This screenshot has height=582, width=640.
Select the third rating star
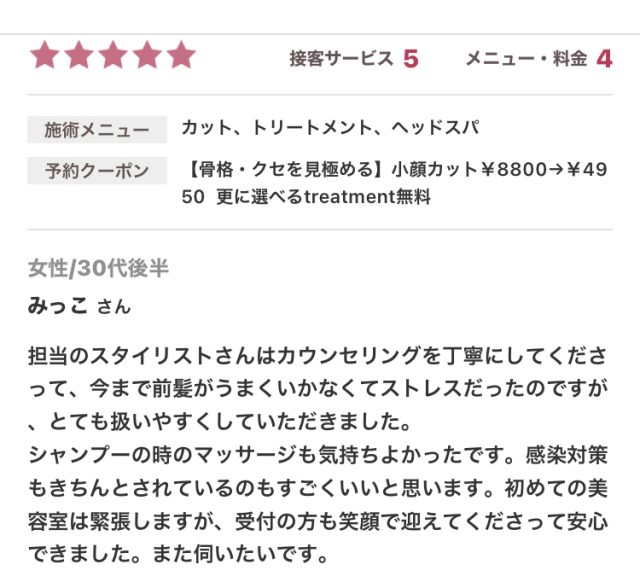pos(113,56)
